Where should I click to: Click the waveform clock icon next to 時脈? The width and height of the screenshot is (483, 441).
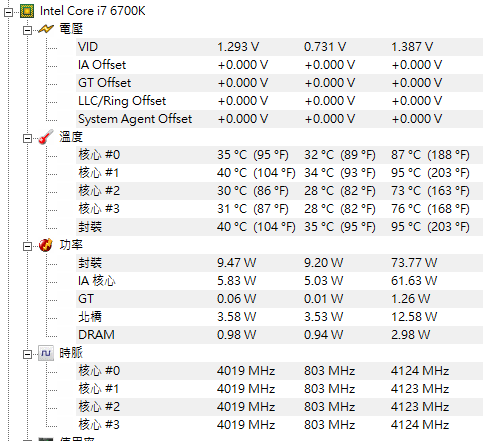[46, 353]
